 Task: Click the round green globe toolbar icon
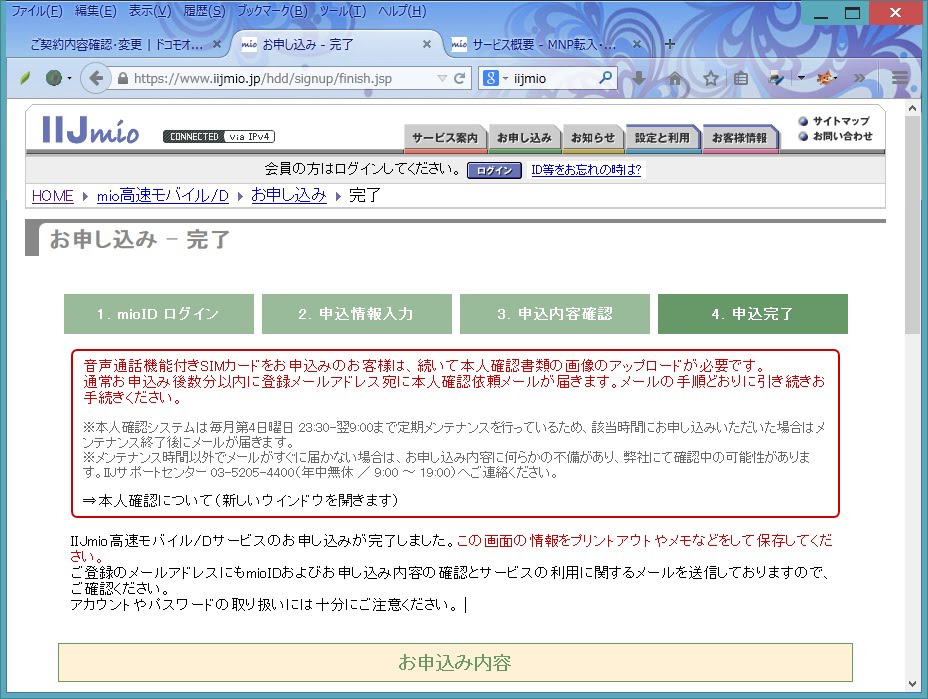click(x=54, y=78)
